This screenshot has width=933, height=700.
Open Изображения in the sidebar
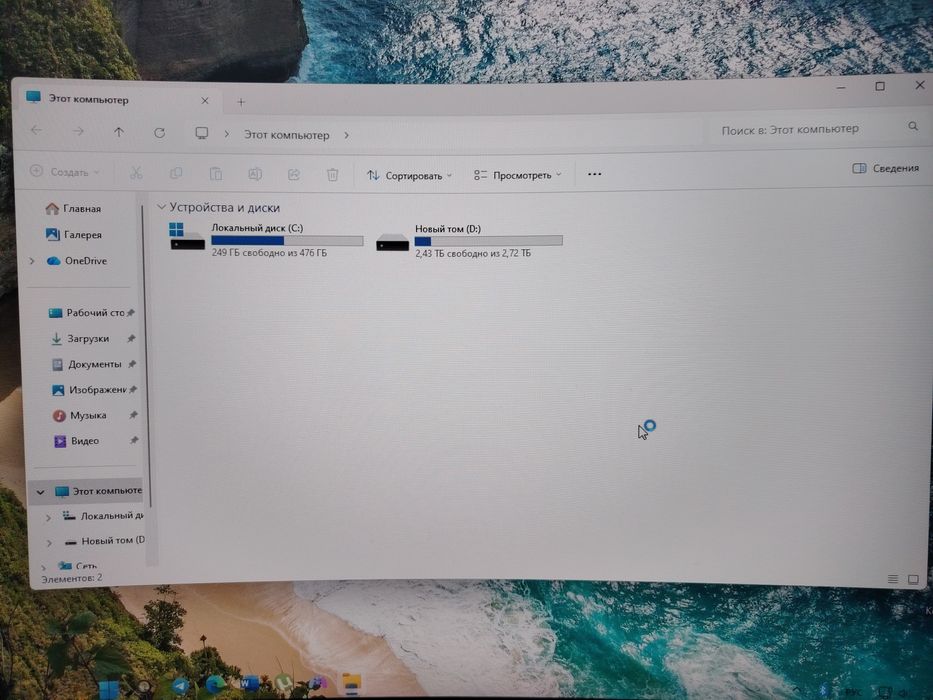point(90,389)
